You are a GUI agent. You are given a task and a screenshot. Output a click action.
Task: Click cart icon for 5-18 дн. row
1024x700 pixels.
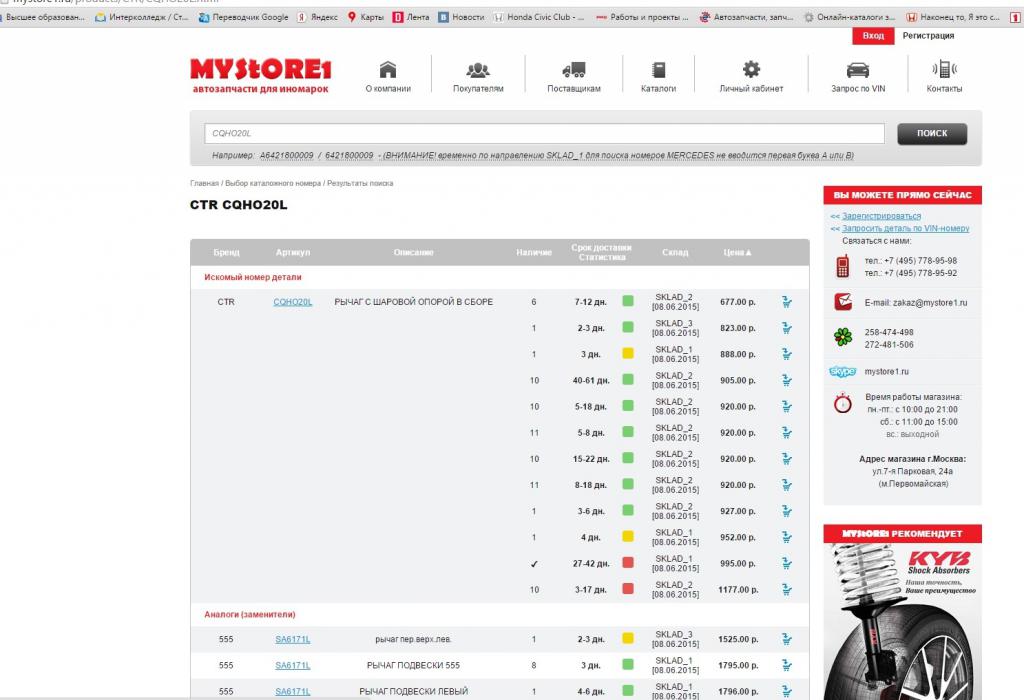coord(787,406)
